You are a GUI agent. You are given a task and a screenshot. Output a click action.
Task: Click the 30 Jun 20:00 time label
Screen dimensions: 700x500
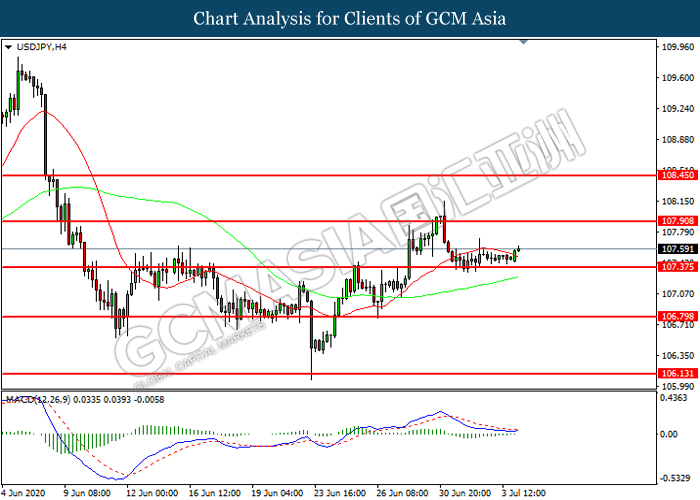(x=465, y=493)
